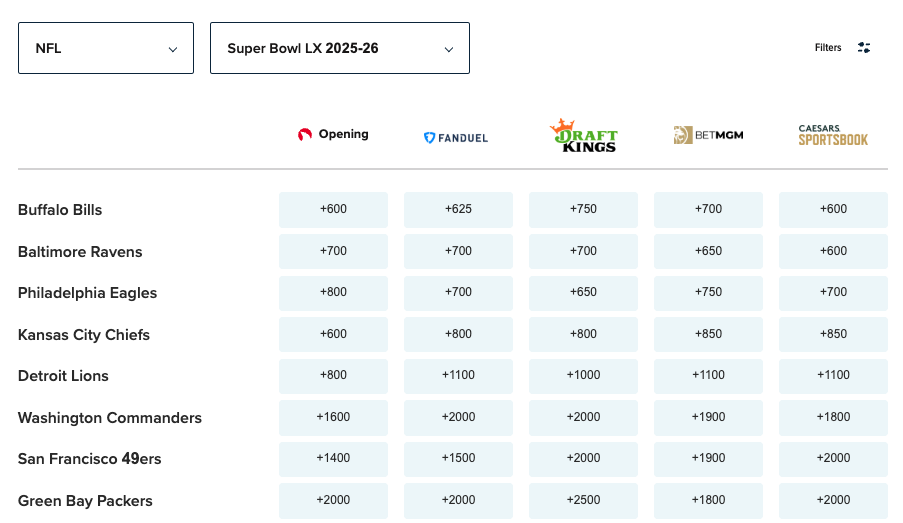Click Baltimore Ravens DraftKings odds +700
903x523 pixels.
click(x=583, y=252)
